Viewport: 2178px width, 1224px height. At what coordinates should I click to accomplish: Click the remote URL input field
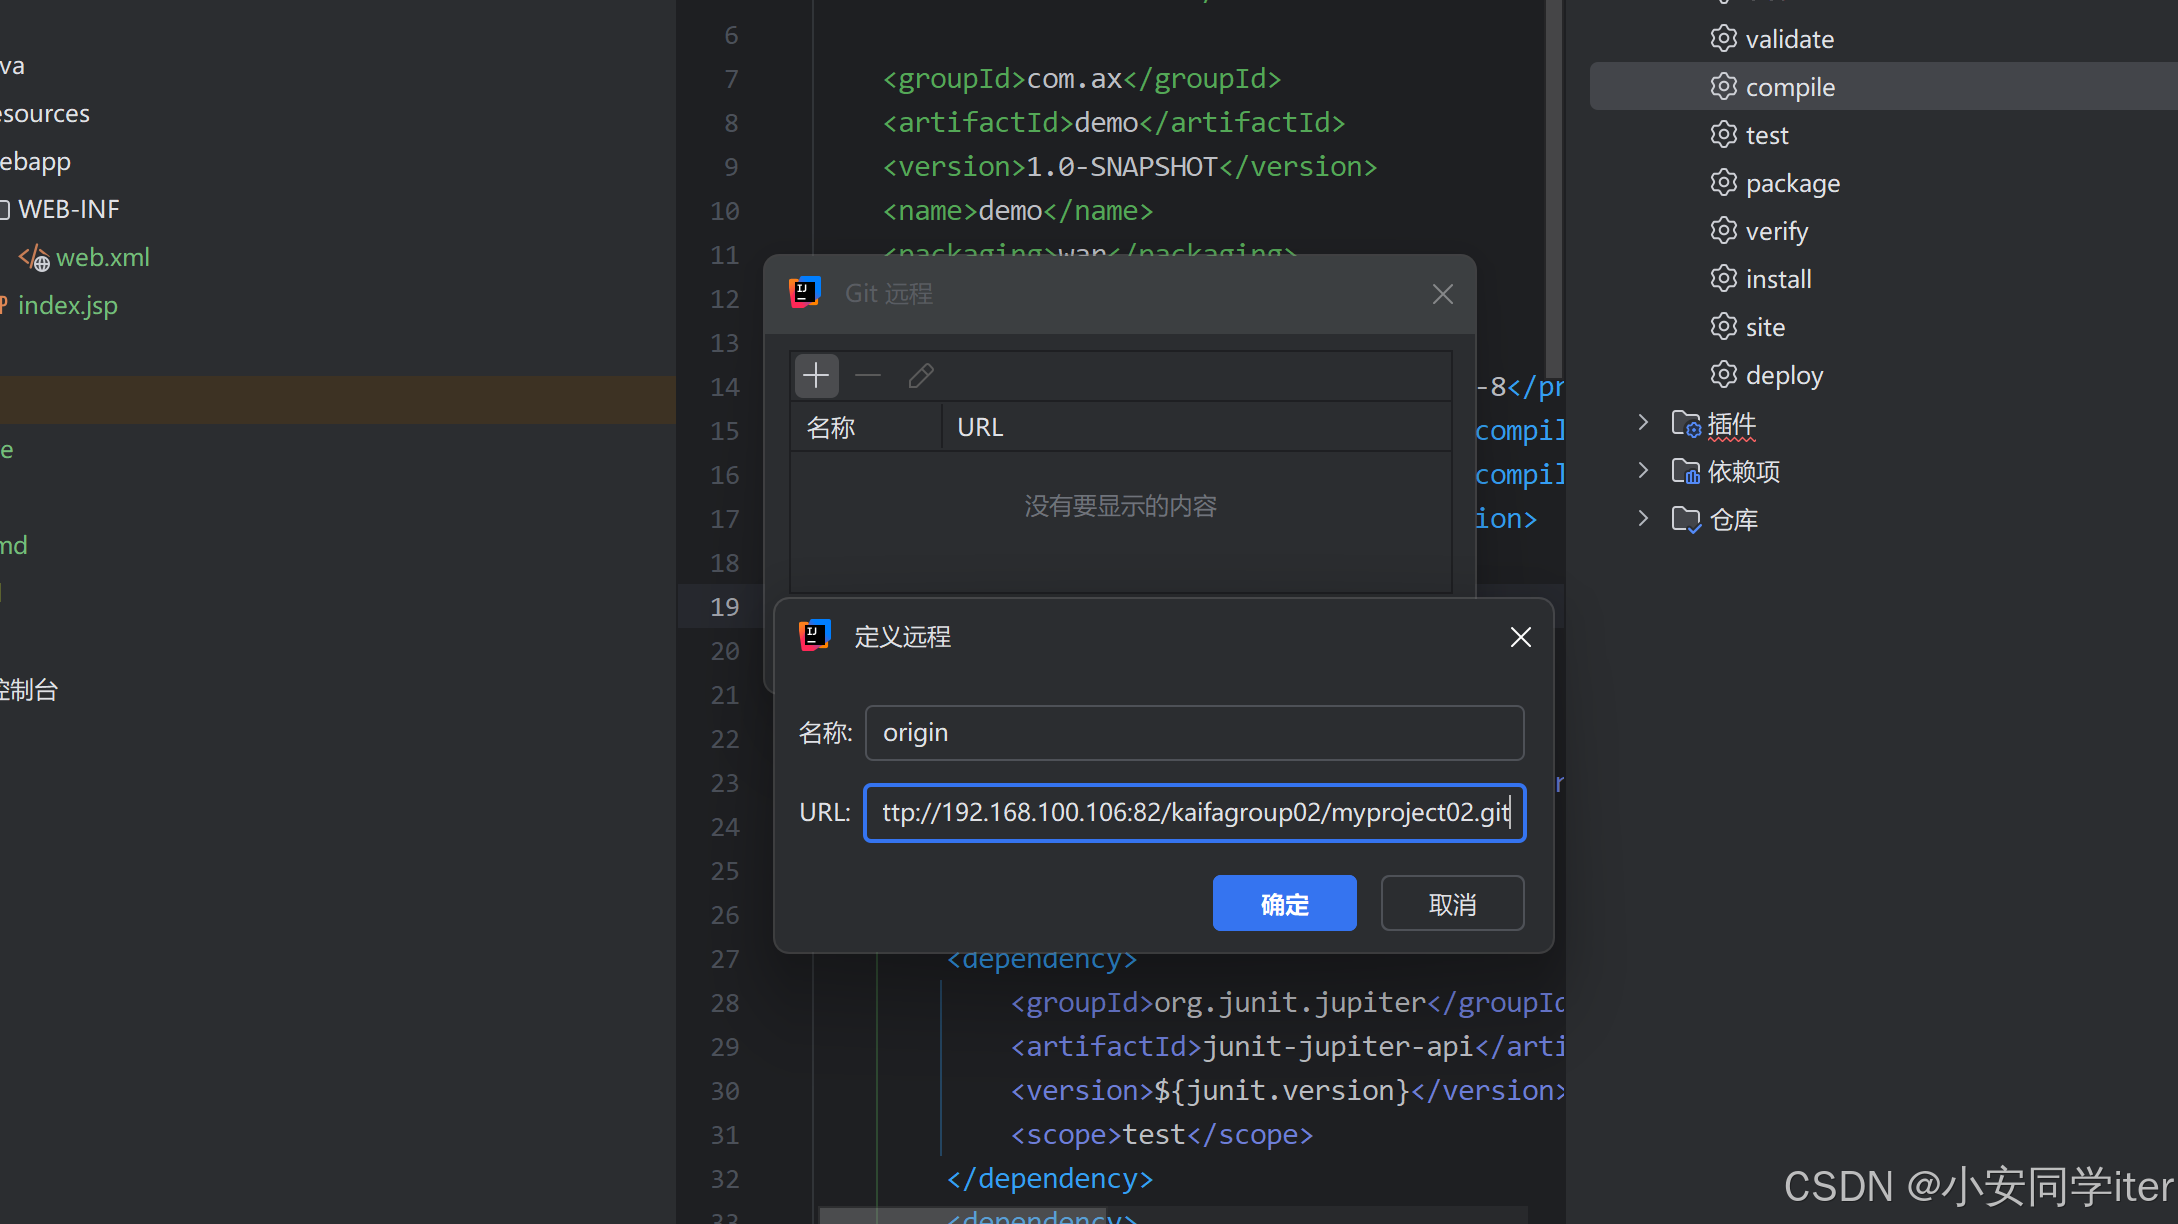click(x=1194, y=813)
